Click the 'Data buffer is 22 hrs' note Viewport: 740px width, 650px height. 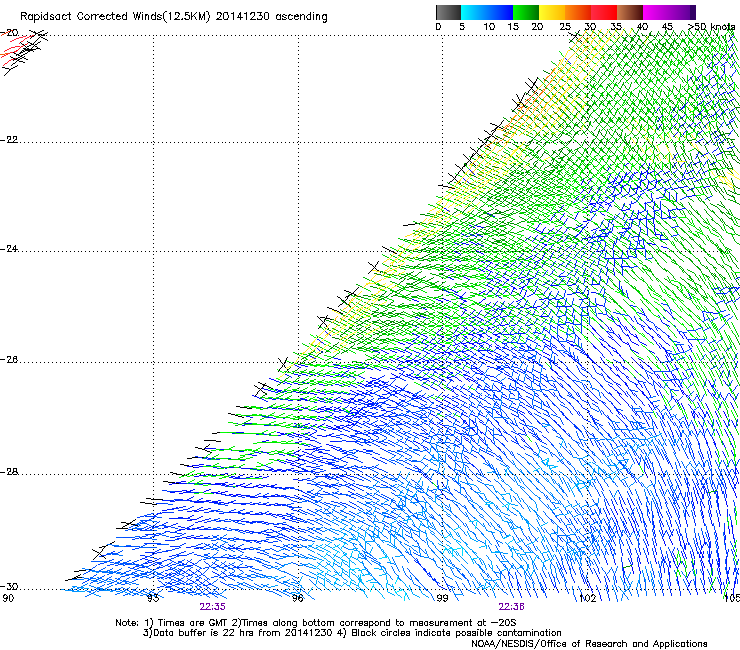click(352, 633)
